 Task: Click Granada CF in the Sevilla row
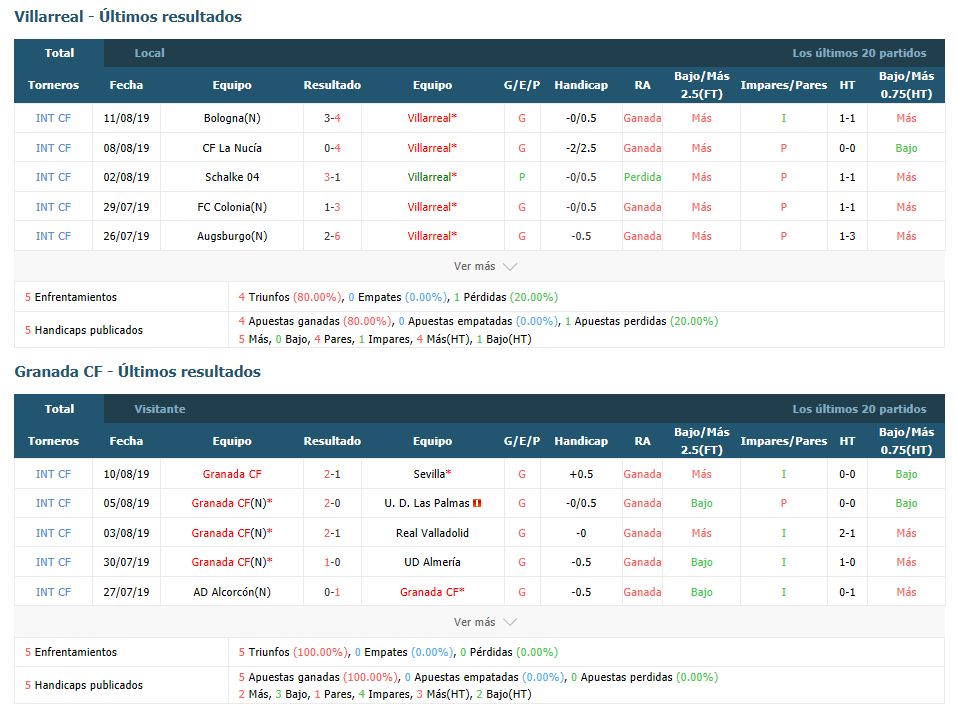232,474
